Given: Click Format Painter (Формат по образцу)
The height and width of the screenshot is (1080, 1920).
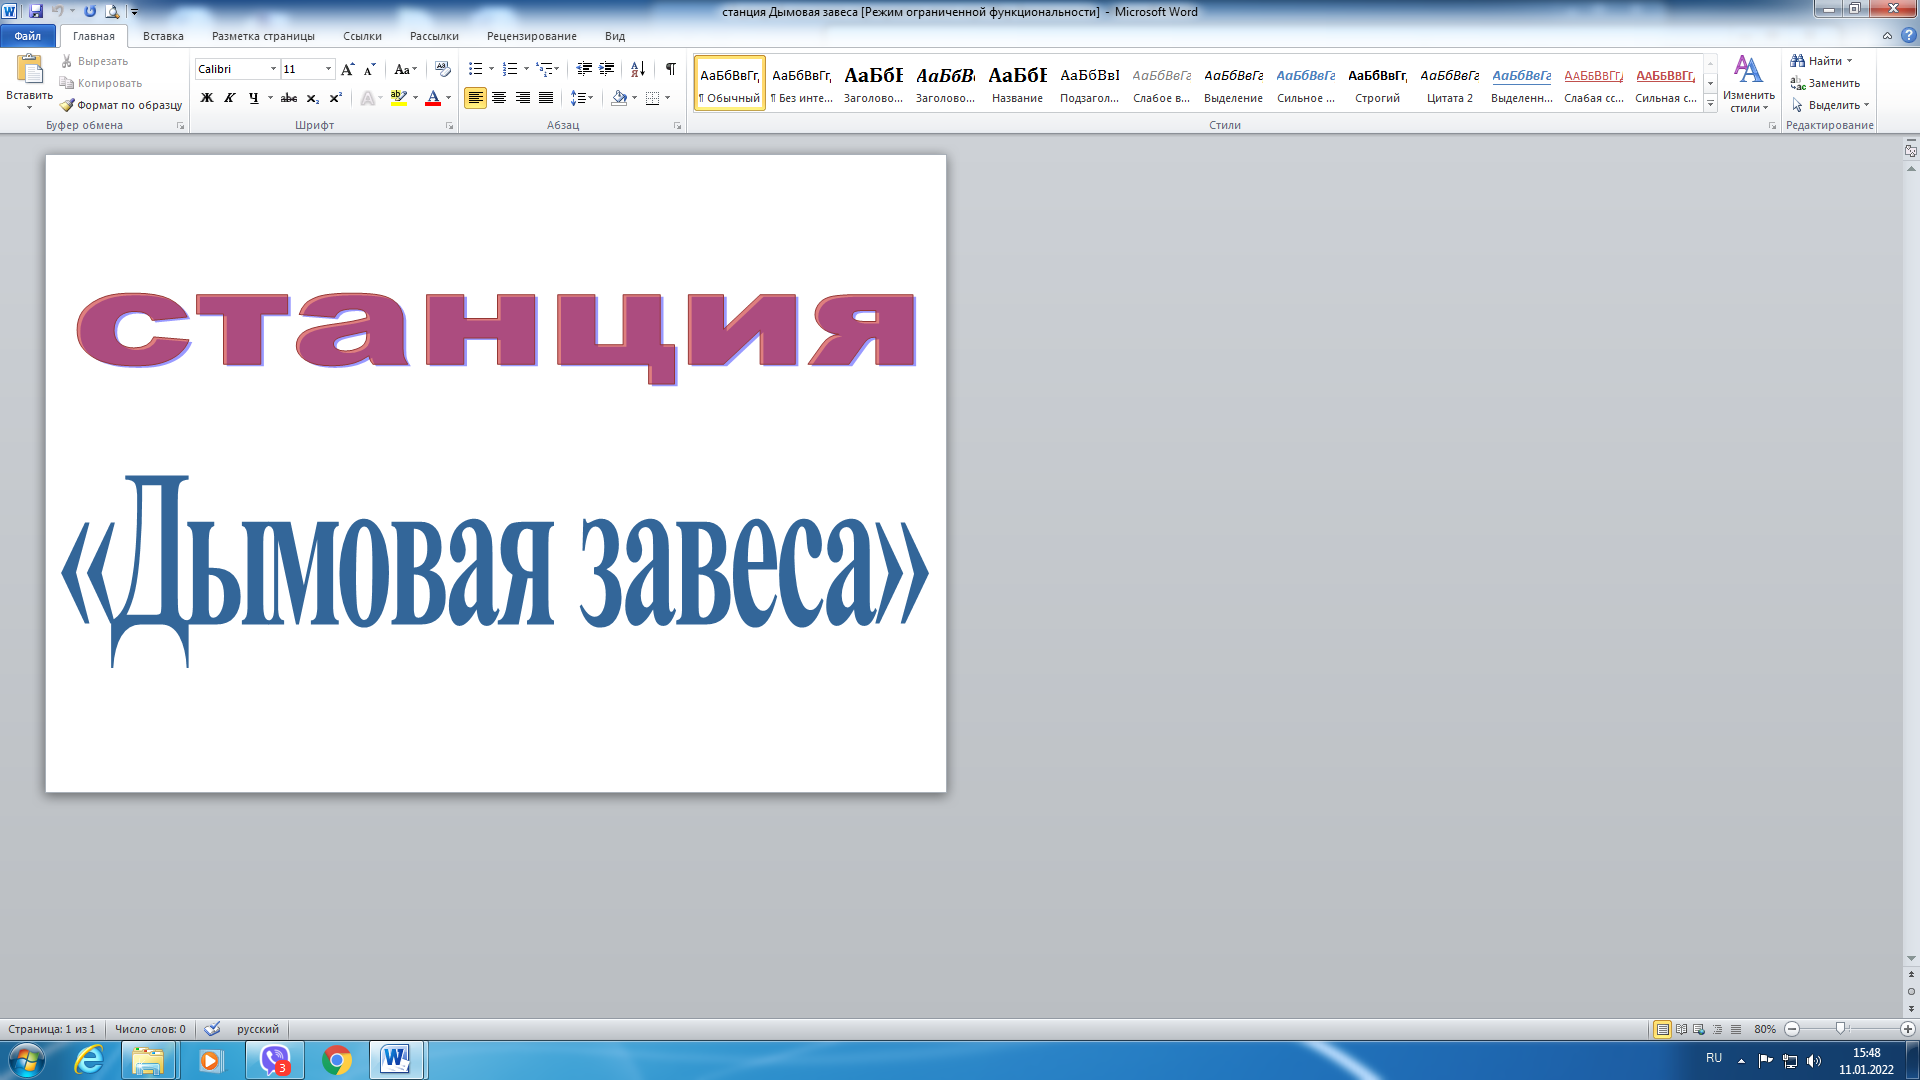Looking at the screenshot, I should point(121,105).
